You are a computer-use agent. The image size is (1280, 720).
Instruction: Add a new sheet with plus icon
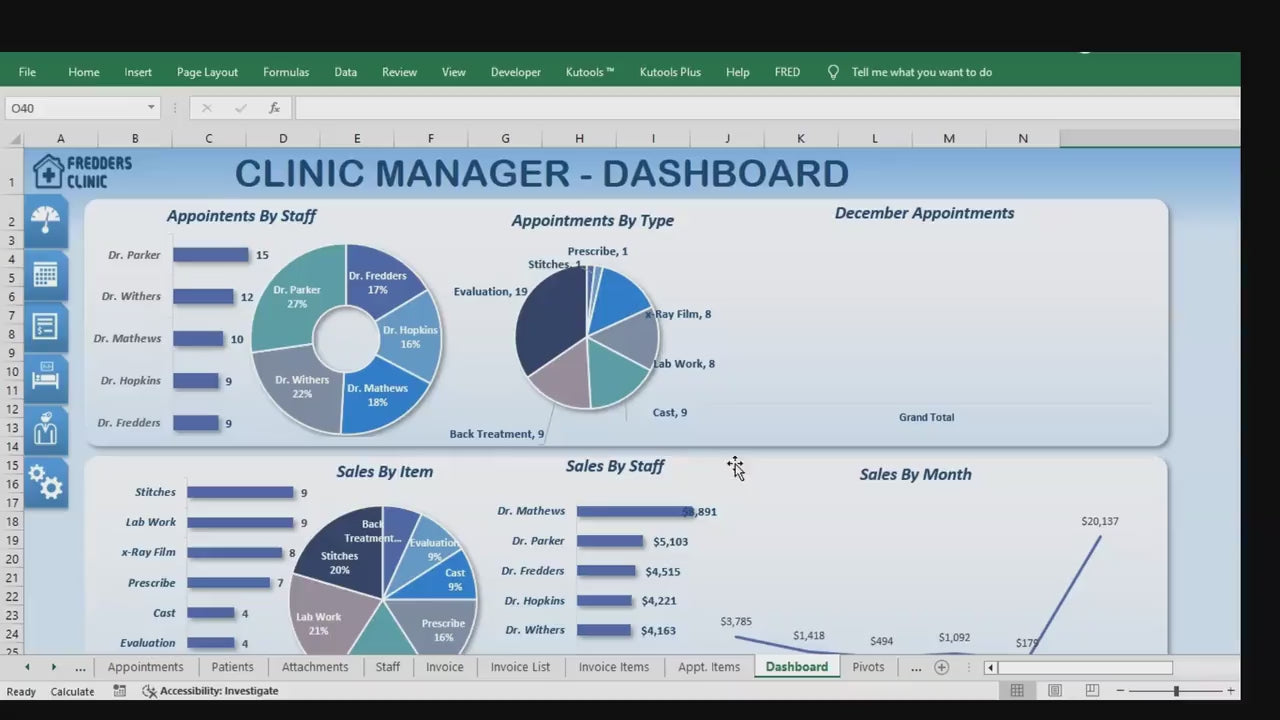pos(941,667)
